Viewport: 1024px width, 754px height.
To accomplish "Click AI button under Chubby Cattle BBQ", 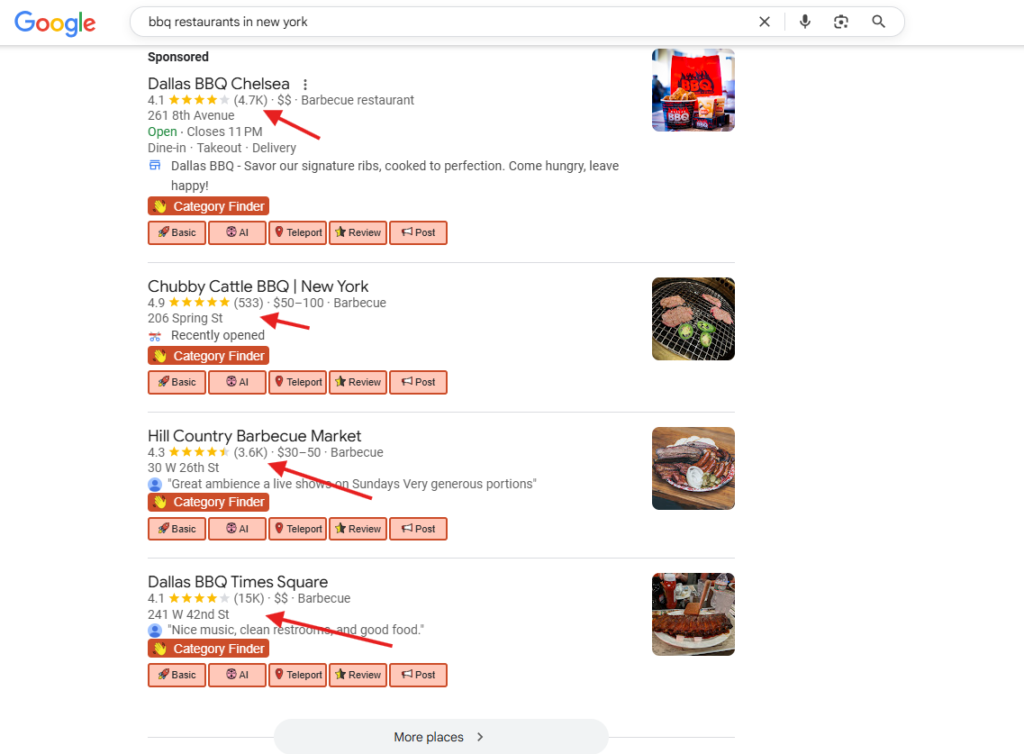I will click(237, 382).
